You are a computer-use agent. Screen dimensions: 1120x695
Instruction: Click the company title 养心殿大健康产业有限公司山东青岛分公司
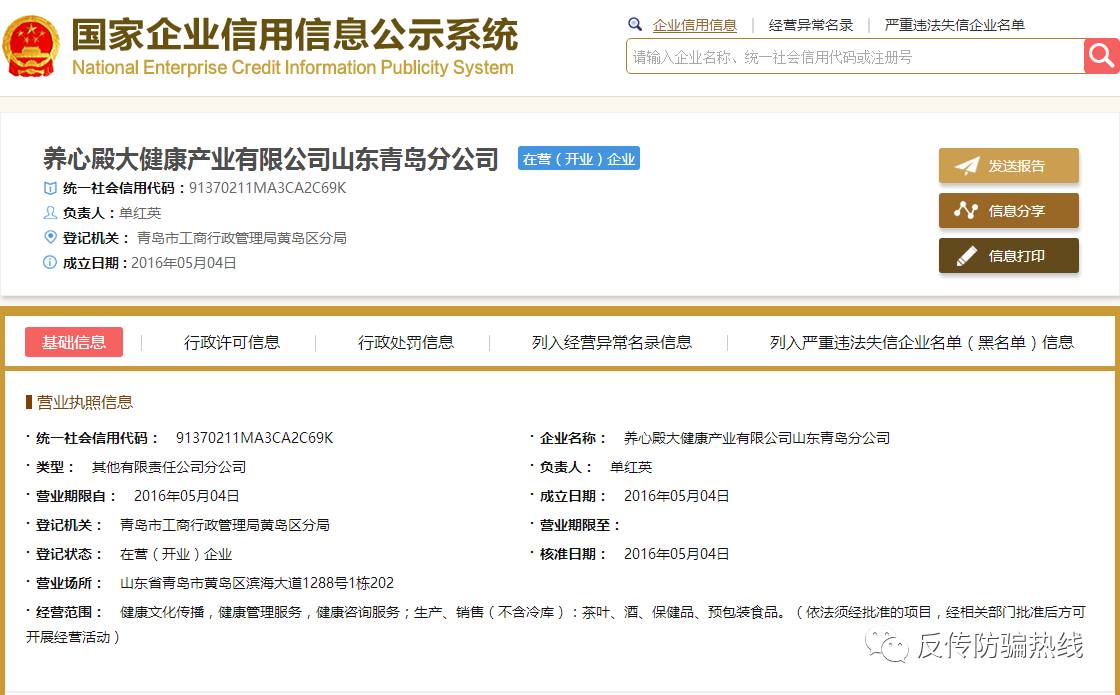pos(271,159)
